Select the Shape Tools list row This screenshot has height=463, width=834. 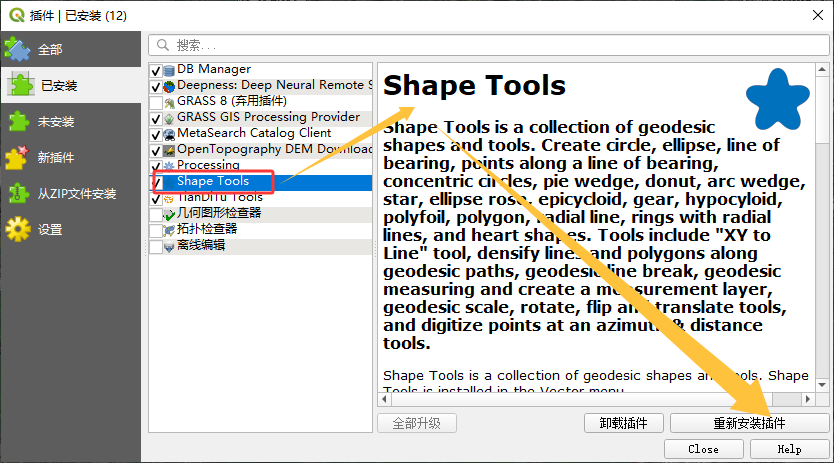coord(261,182)
